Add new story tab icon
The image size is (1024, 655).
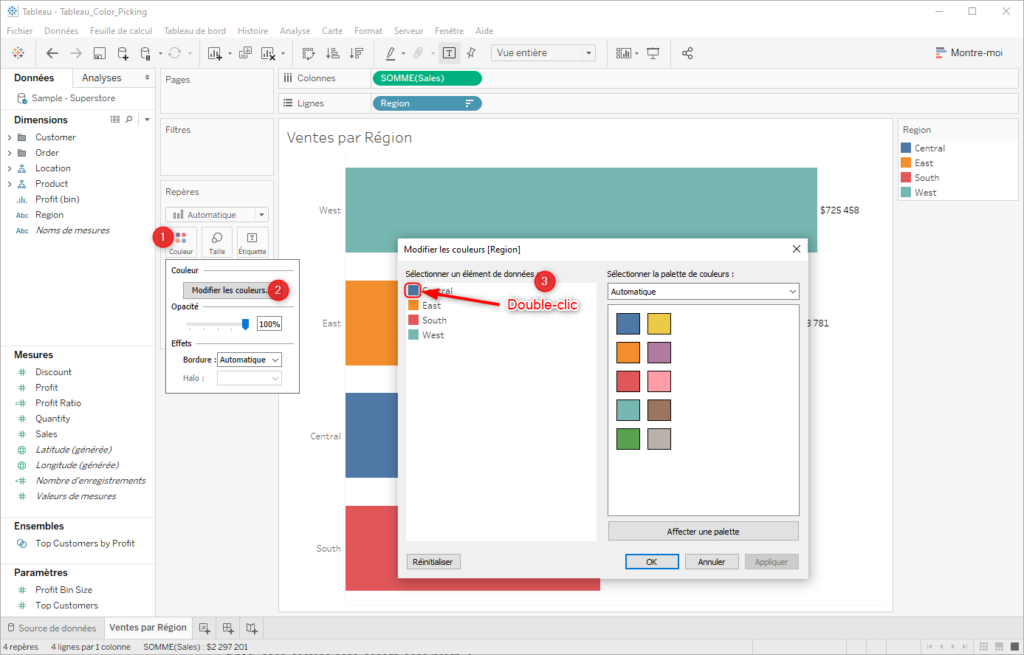pos(251,628)
